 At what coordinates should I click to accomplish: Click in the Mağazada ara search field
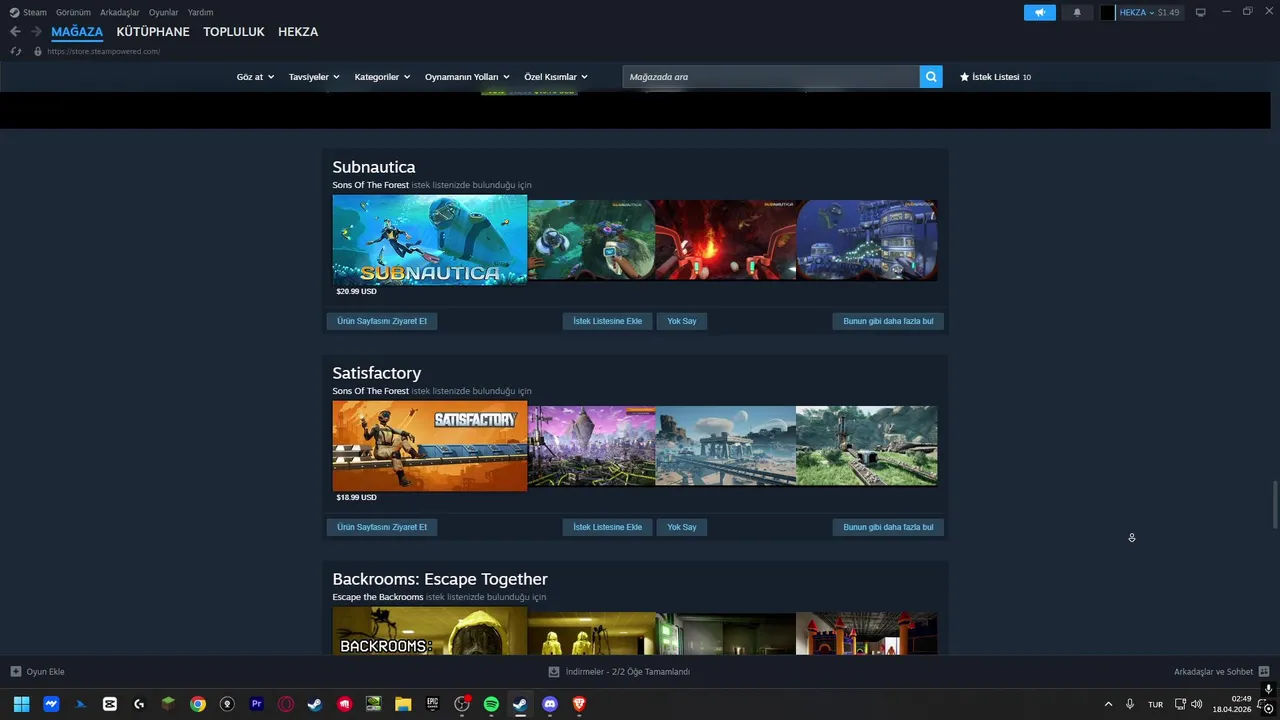pos(771,77)
